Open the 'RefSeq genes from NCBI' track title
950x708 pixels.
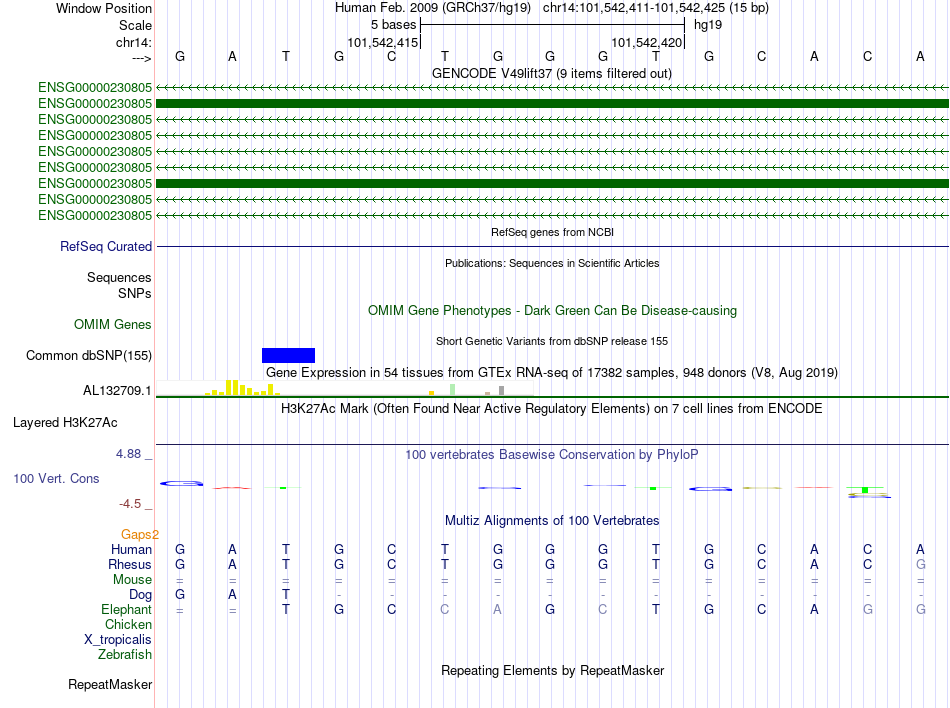552,232
